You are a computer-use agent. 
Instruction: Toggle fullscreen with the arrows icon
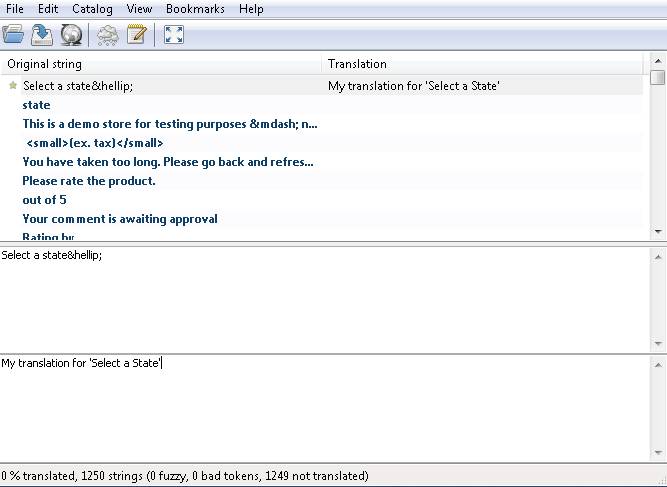[x=174, y=34]
